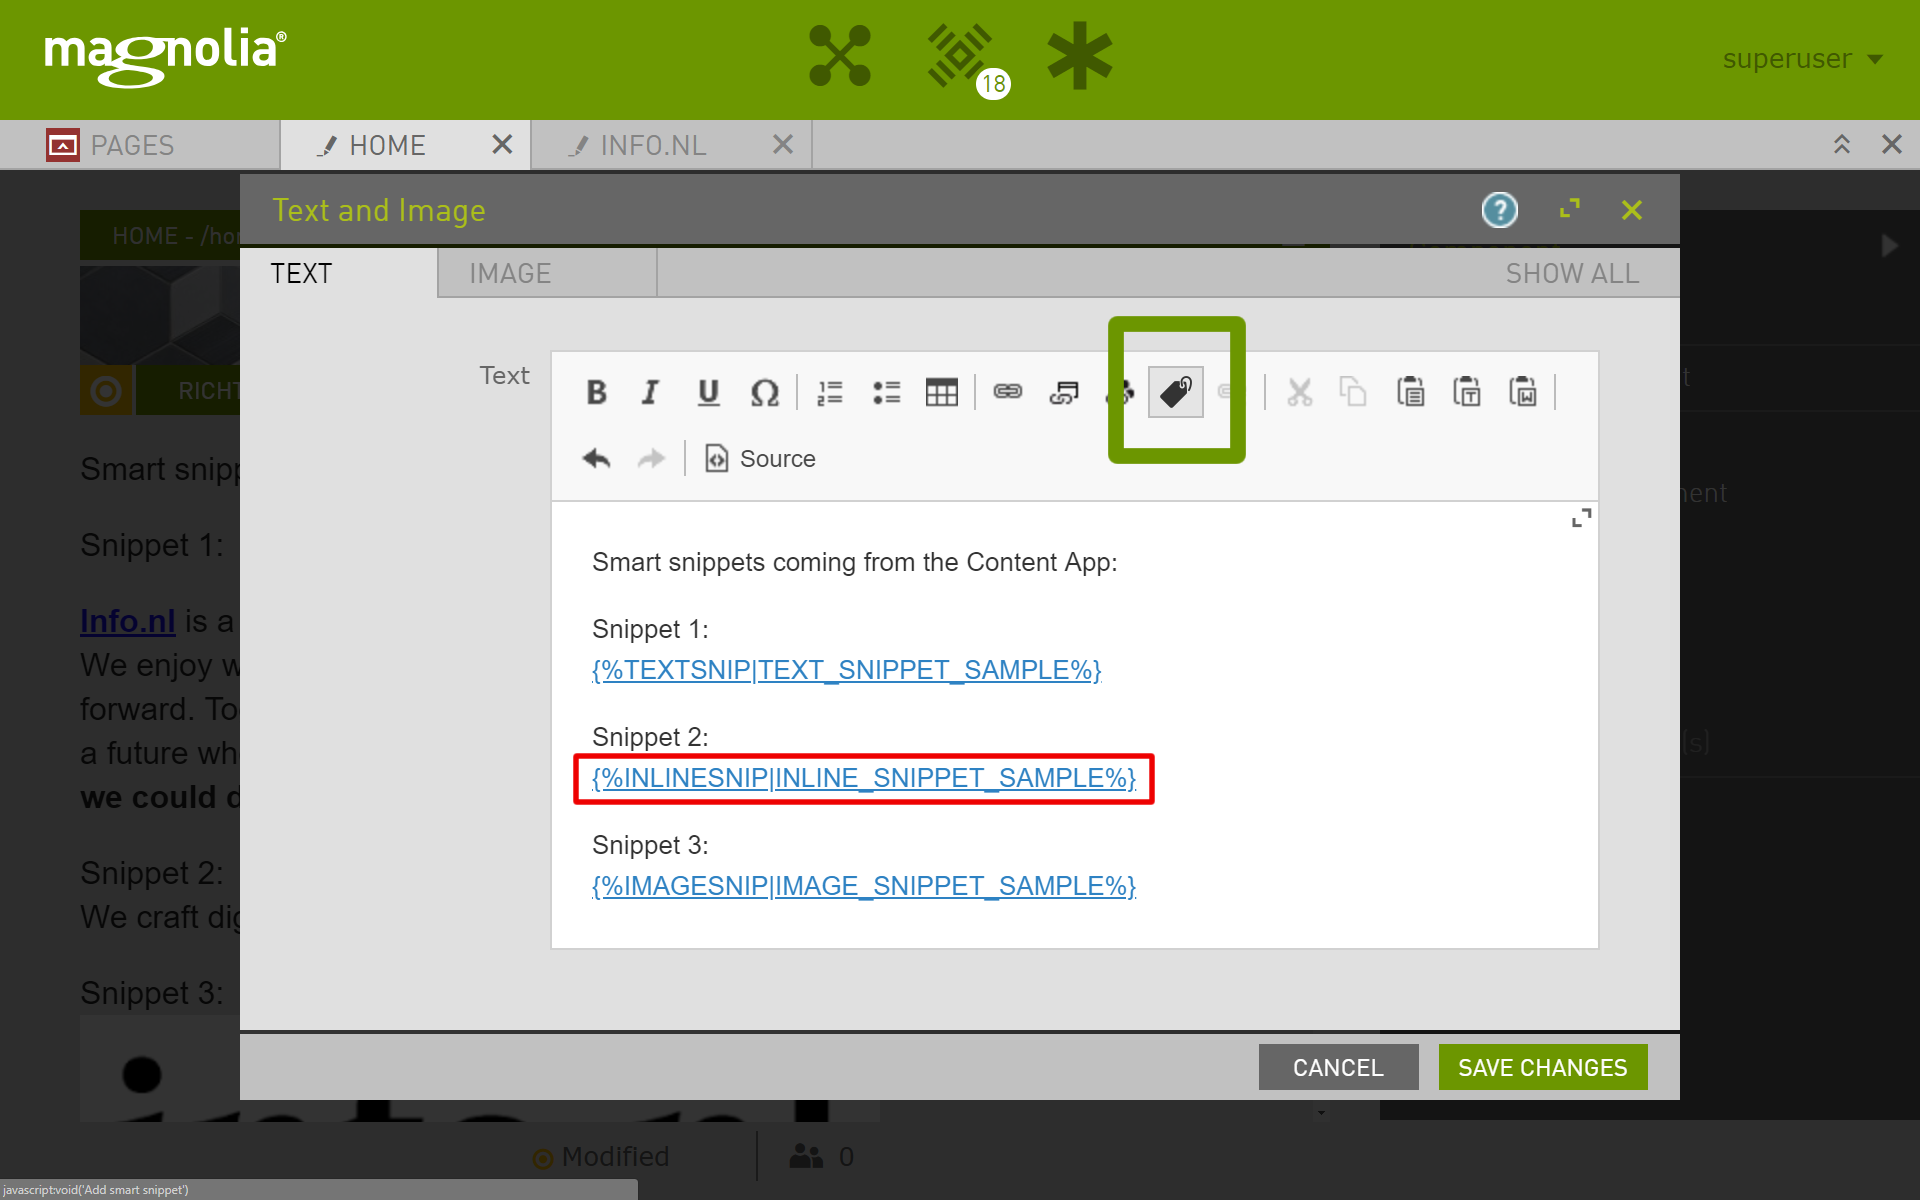1920x1200 pixels.
Task: Paste as plain text
Action: 1467,392
